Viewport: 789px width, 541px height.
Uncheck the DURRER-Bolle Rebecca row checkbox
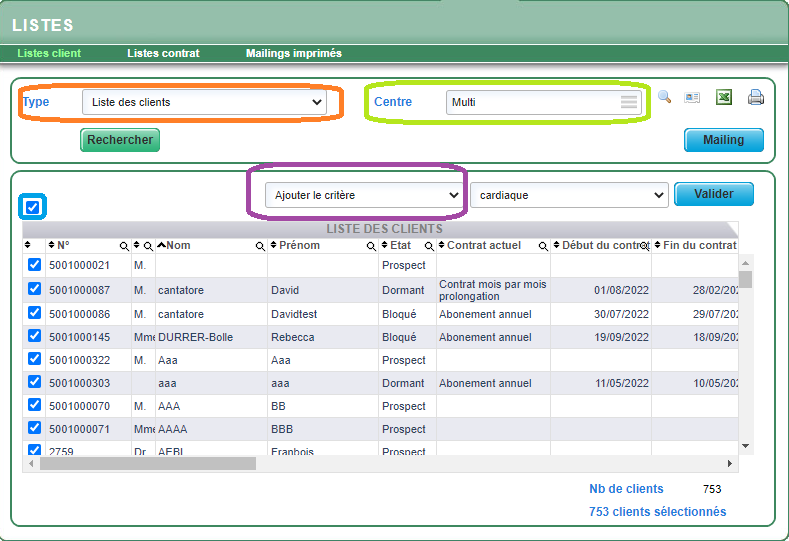click(34, 336)
